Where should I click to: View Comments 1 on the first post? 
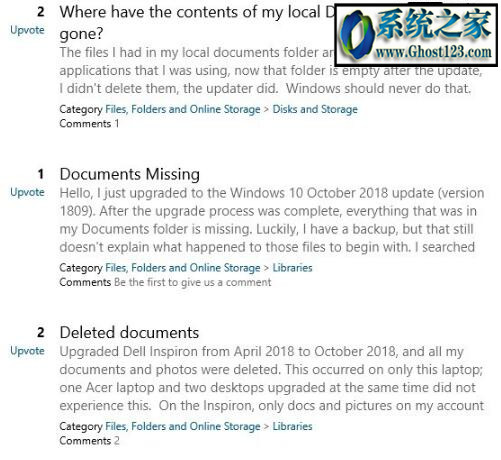coord(89,124)
